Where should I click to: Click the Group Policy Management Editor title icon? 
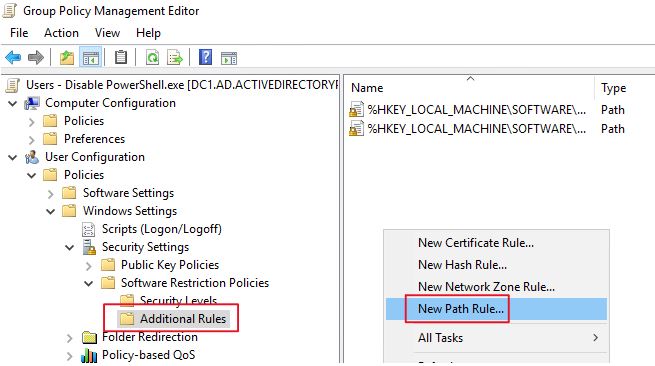(10, 11)
